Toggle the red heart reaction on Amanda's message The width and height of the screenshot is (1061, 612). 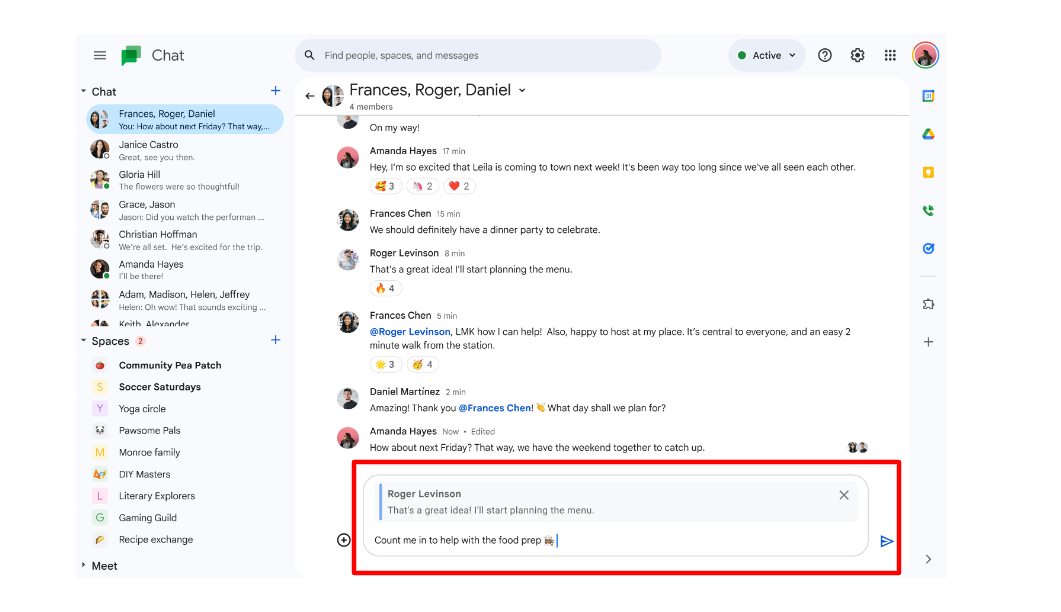click(x=458, y=186)
